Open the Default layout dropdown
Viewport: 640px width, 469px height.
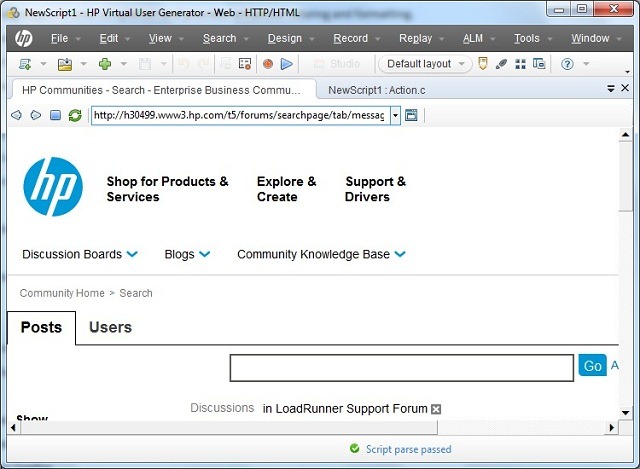click(425, 64)
